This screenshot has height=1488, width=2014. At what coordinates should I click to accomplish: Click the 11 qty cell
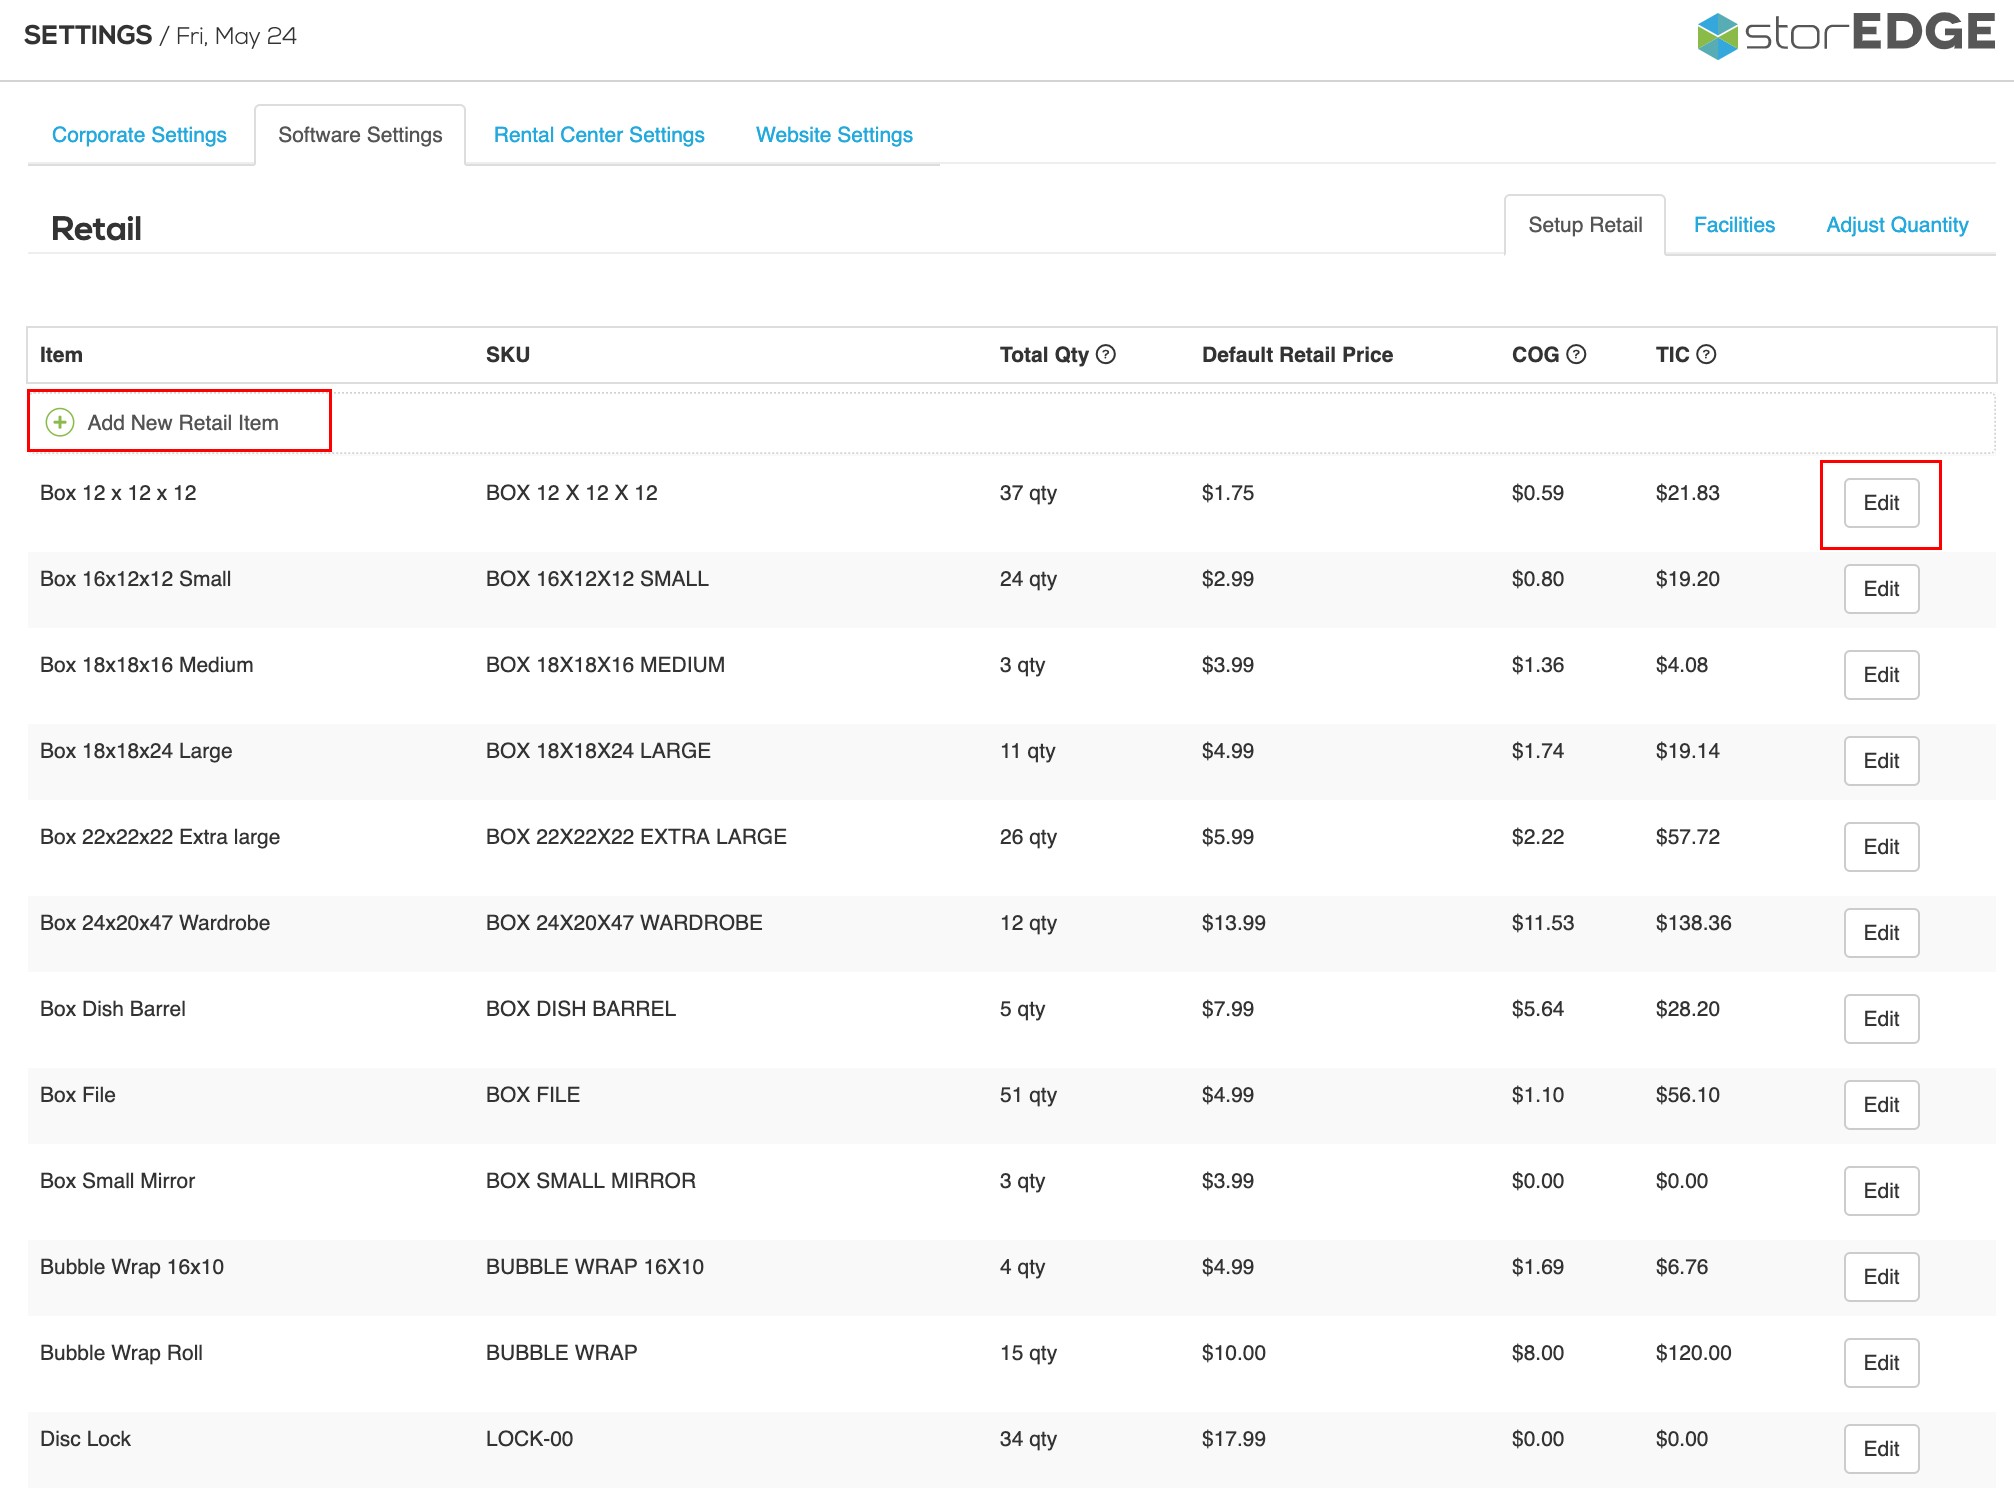1027,751
